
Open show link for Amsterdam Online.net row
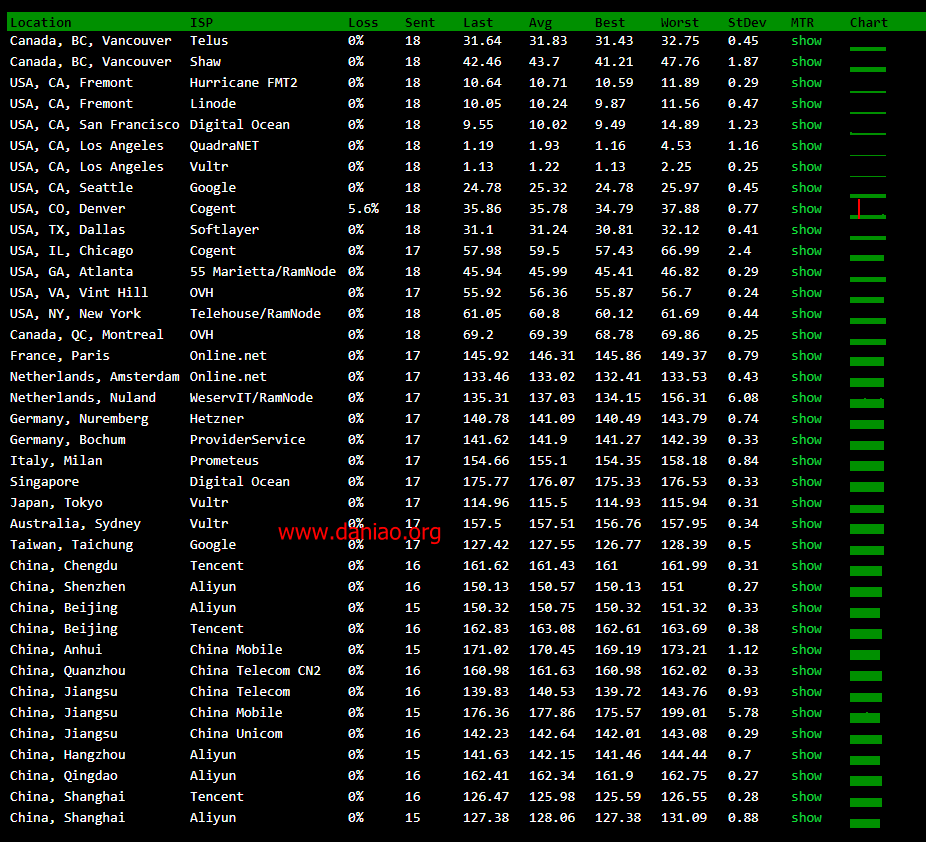coord(806,377)
